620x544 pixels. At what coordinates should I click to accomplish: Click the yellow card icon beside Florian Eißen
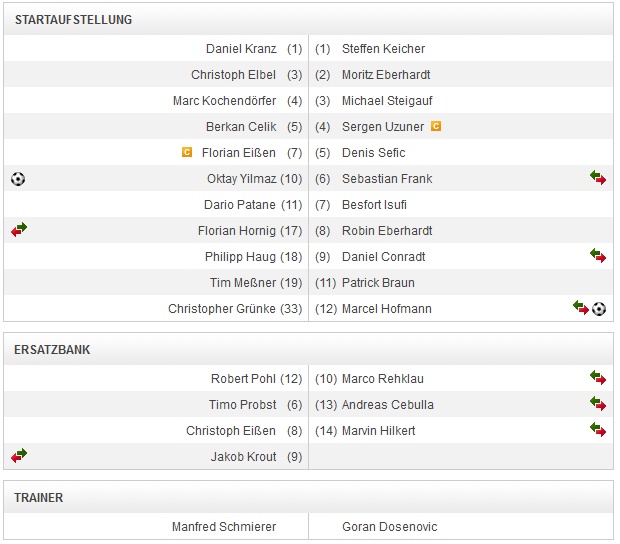(x=187, y=153)
